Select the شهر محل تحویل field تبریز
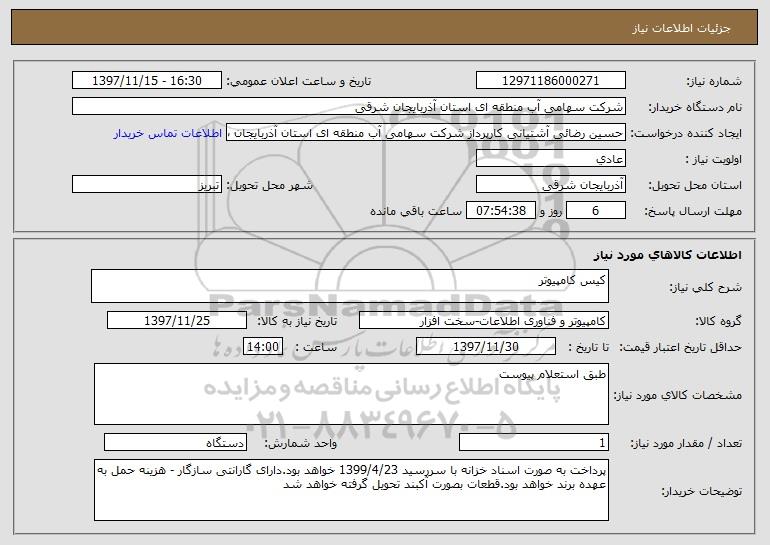 tap(147, 185)
